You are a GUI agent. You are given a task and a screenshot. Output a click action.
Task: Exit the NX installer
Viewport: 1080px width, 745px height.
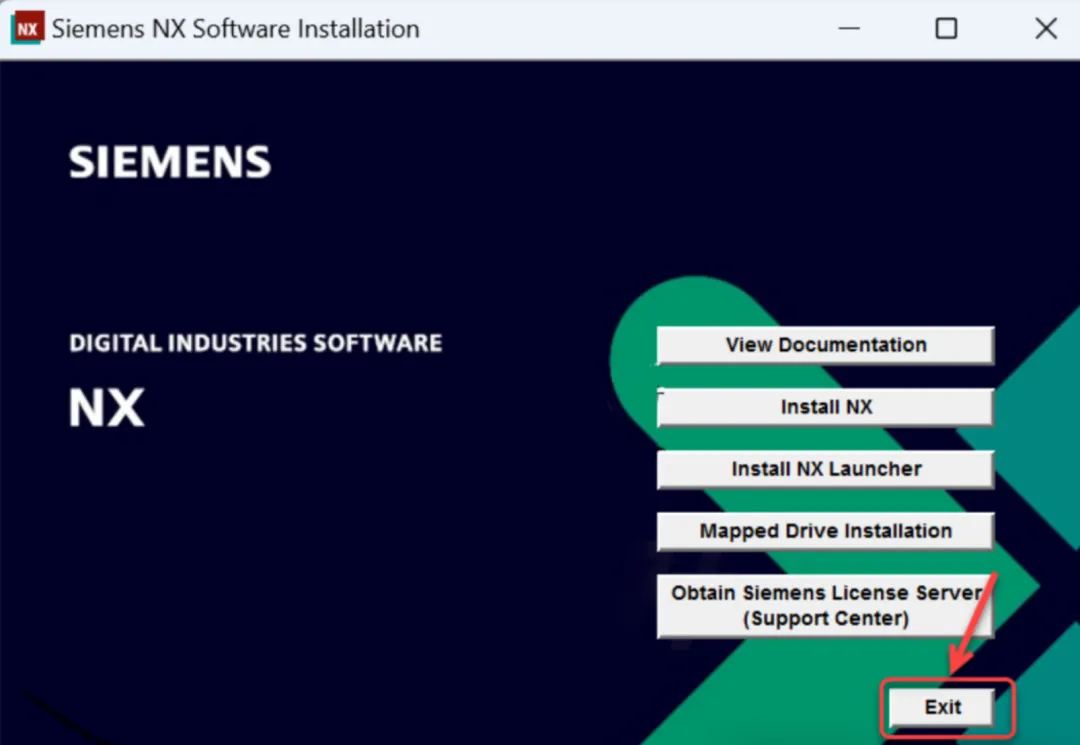point(942,707)
